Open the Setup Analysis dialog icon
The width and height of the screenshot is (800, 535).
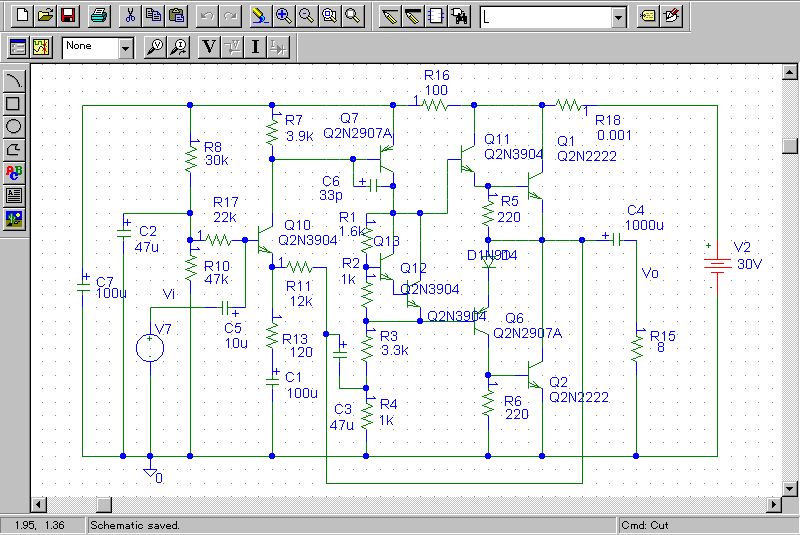[17, 46]
